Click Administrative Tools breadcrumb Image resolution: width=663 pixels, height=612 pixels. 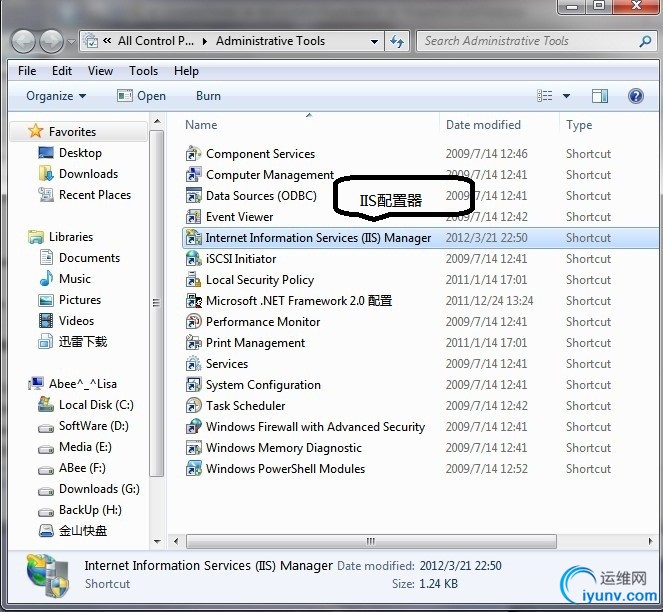point(270,41)
